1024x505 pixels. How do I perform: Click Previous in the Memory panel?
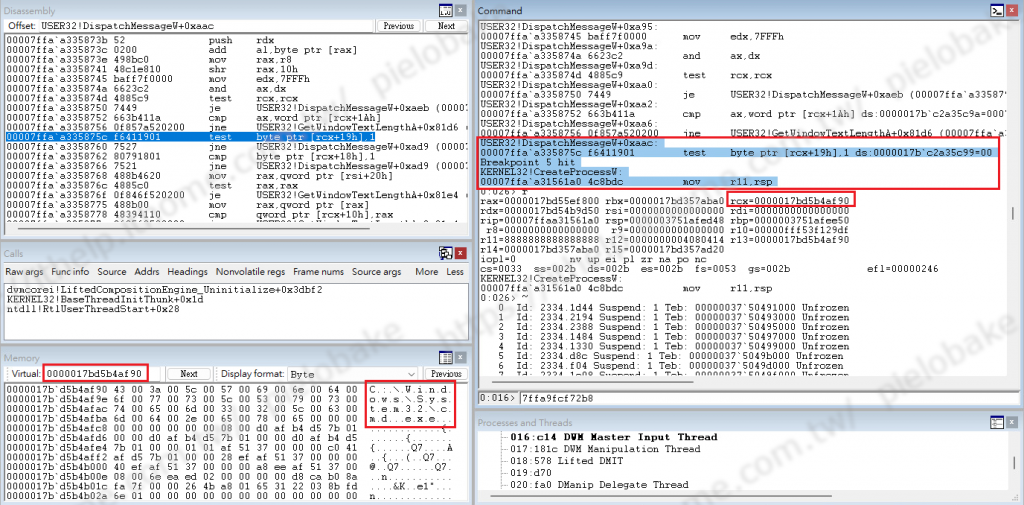click(x=446, y=374)
